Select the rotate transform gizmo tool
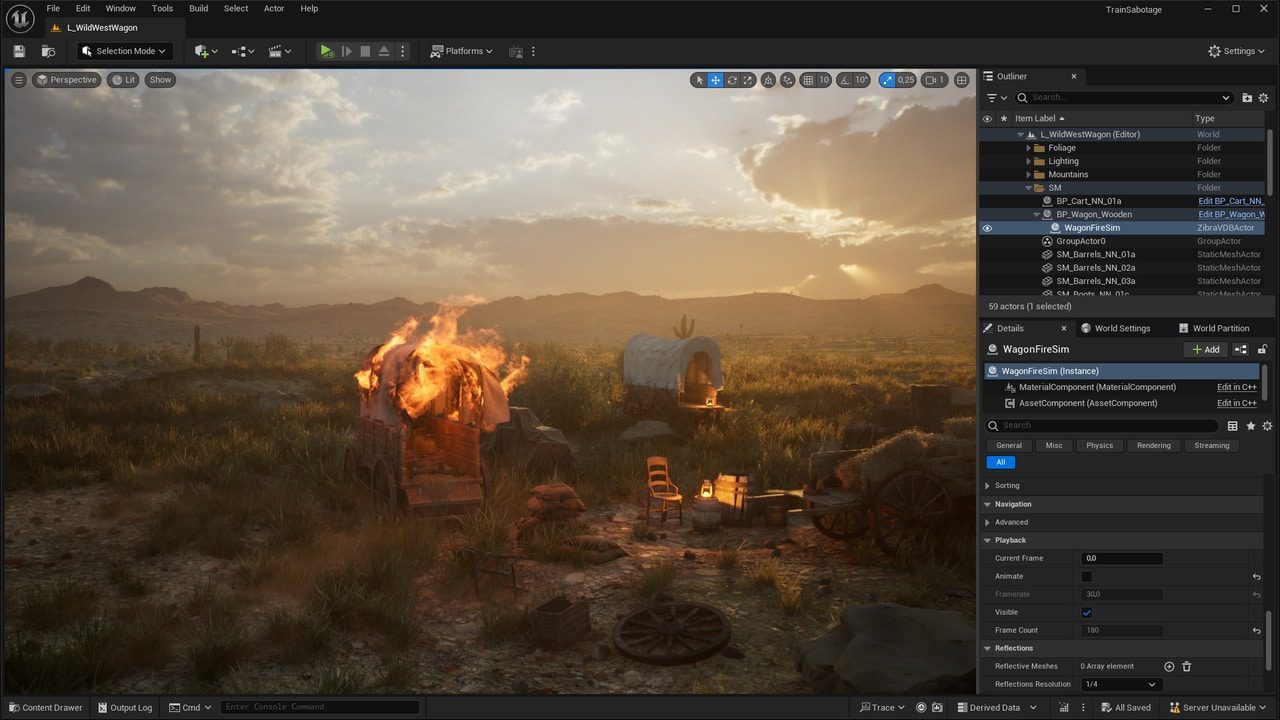Viewport: 1280px width, 720px height. (732, 80)
